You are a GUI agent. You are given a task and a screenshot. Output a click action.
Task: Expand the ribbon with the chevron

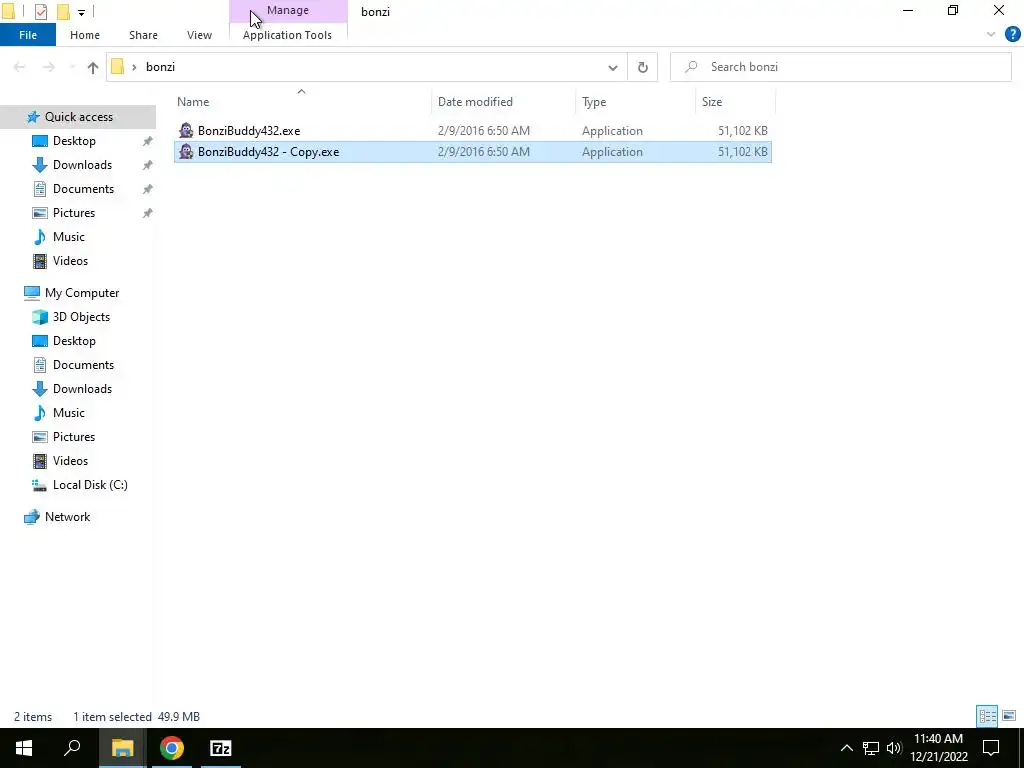coord(991,35)
